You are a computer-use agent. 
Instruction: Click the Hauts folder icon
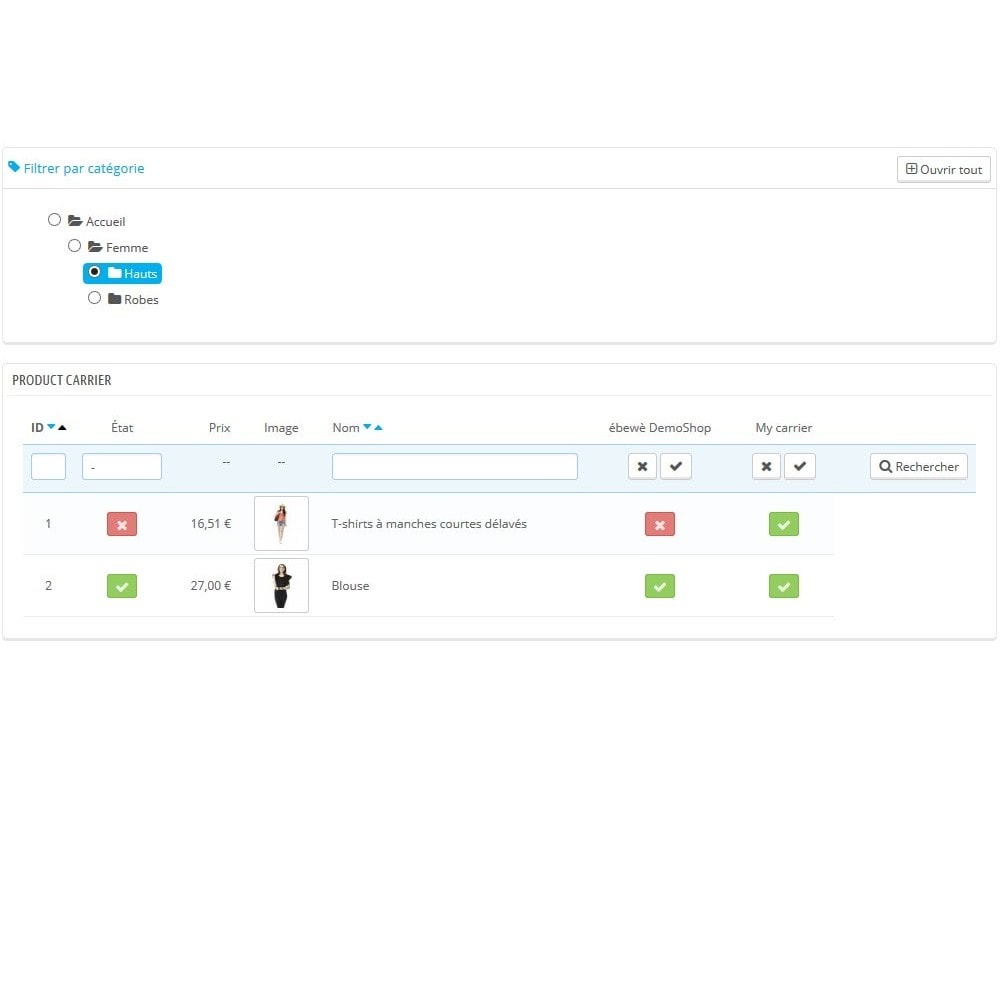pyautogui.click(x=115, y=273)
